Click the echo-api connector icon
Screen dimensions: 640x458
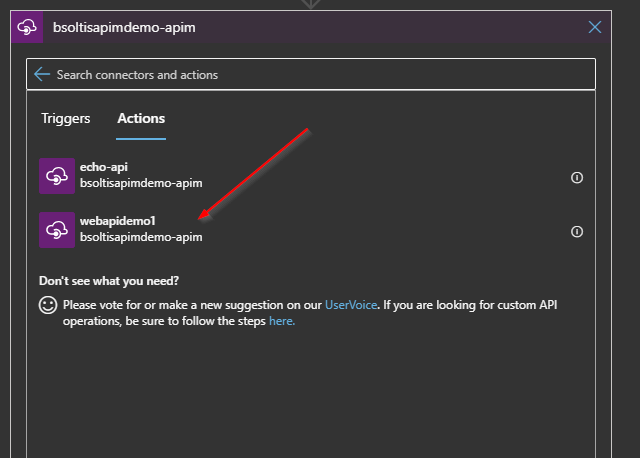[x=56, y=177]
